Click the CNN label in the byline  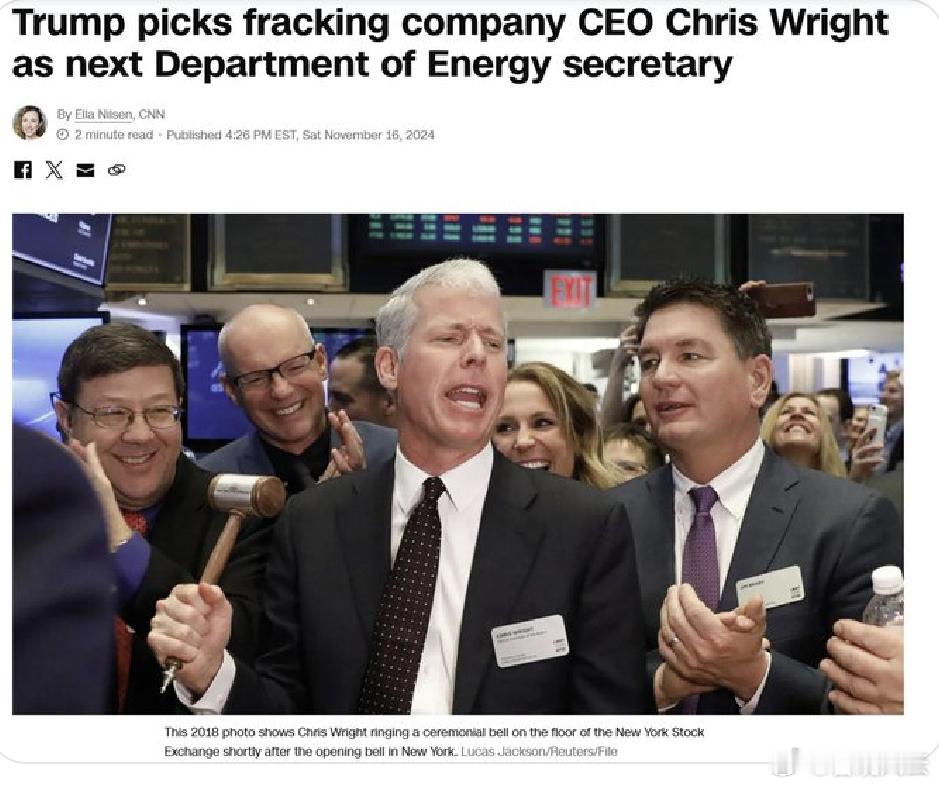(152, 114)
